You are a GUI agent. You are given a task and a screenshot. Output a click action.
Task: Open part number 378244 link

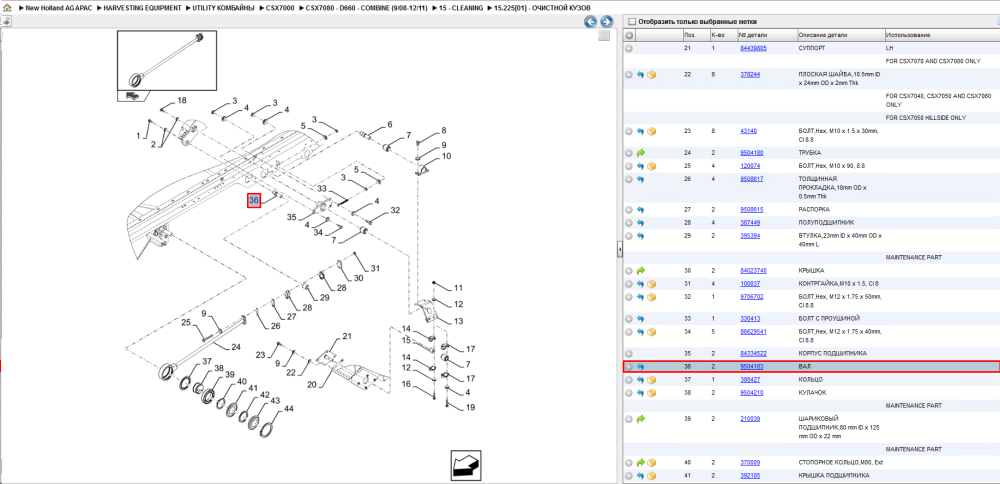(x=750, y=75)
